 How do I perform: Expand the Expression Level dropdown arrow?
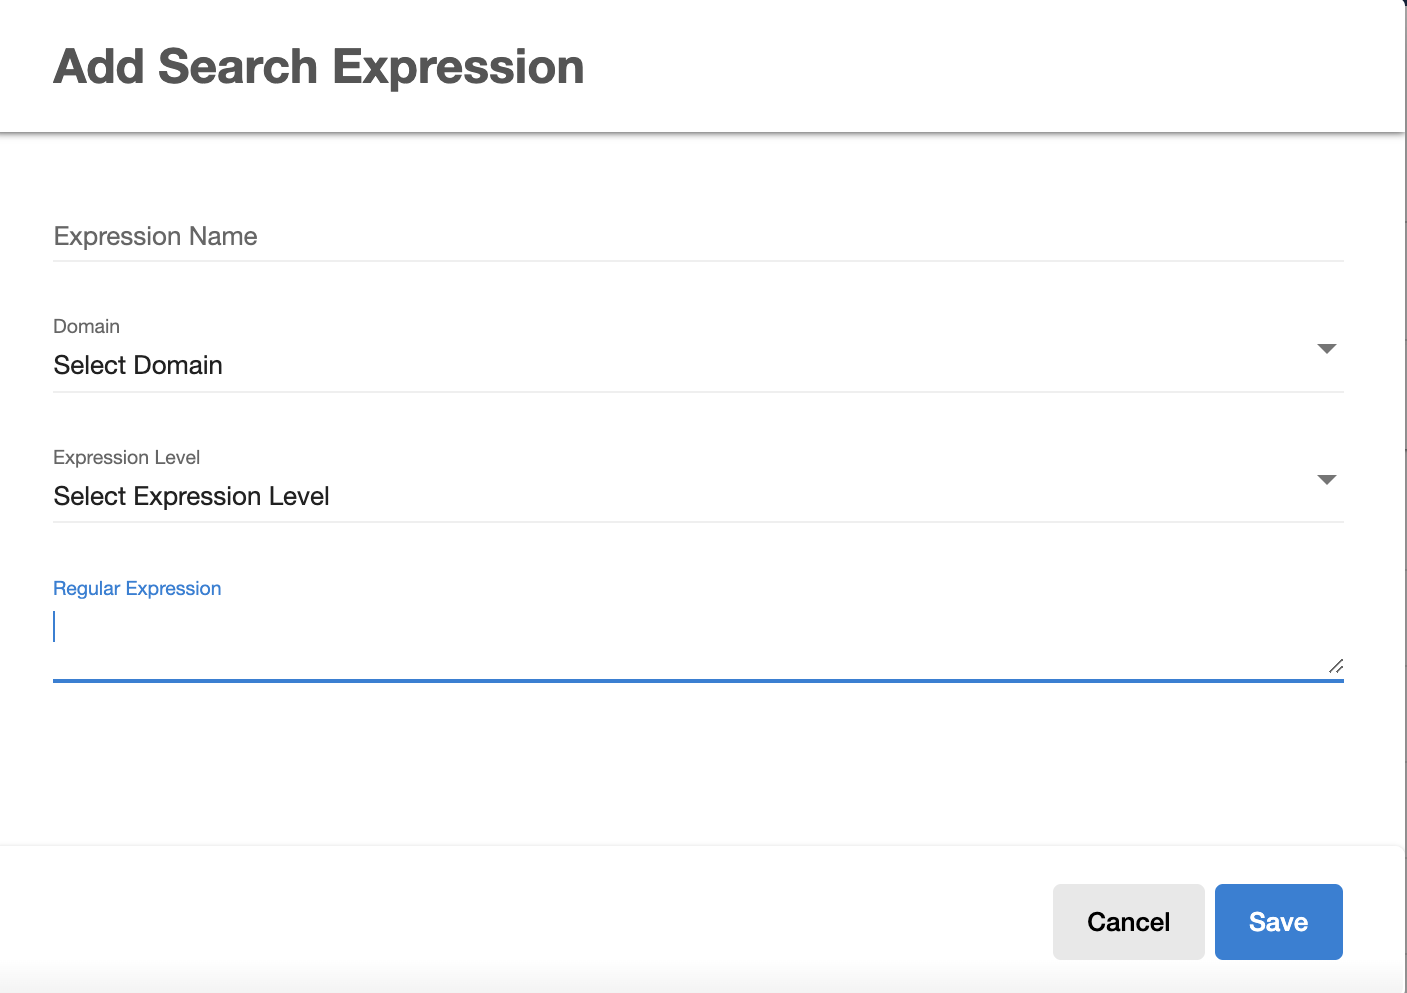[x=1327, y=480]
